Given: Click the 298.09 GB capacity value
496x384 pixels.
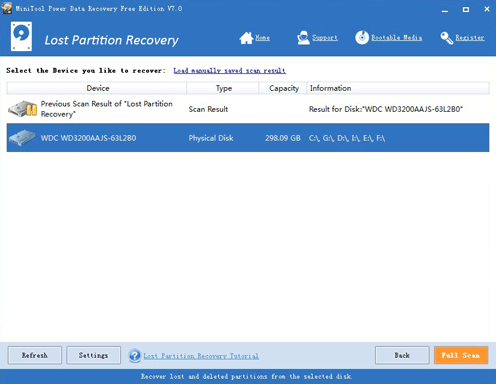Looking at the screenshot, I should [283, 138].
